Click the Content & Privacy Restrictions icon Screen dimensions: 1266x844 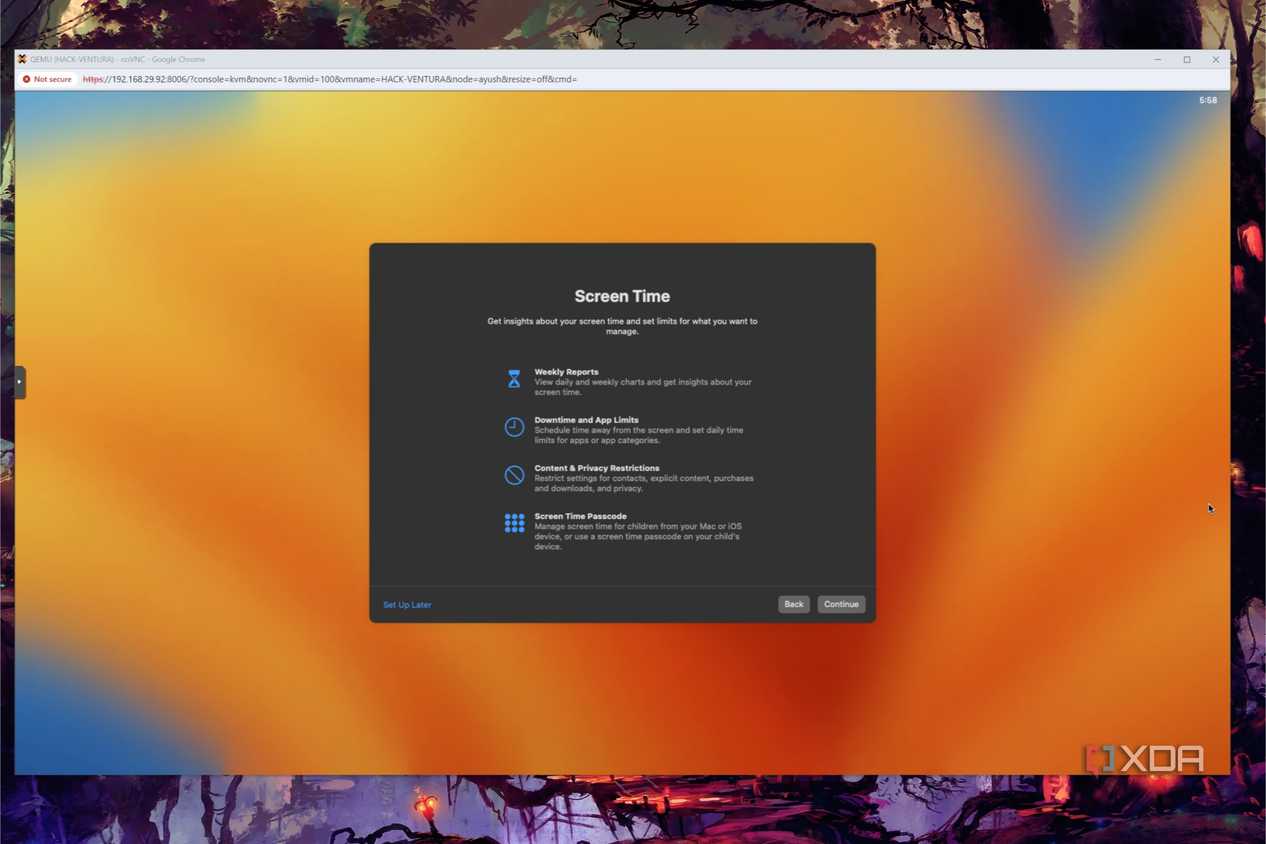[514, 475]
